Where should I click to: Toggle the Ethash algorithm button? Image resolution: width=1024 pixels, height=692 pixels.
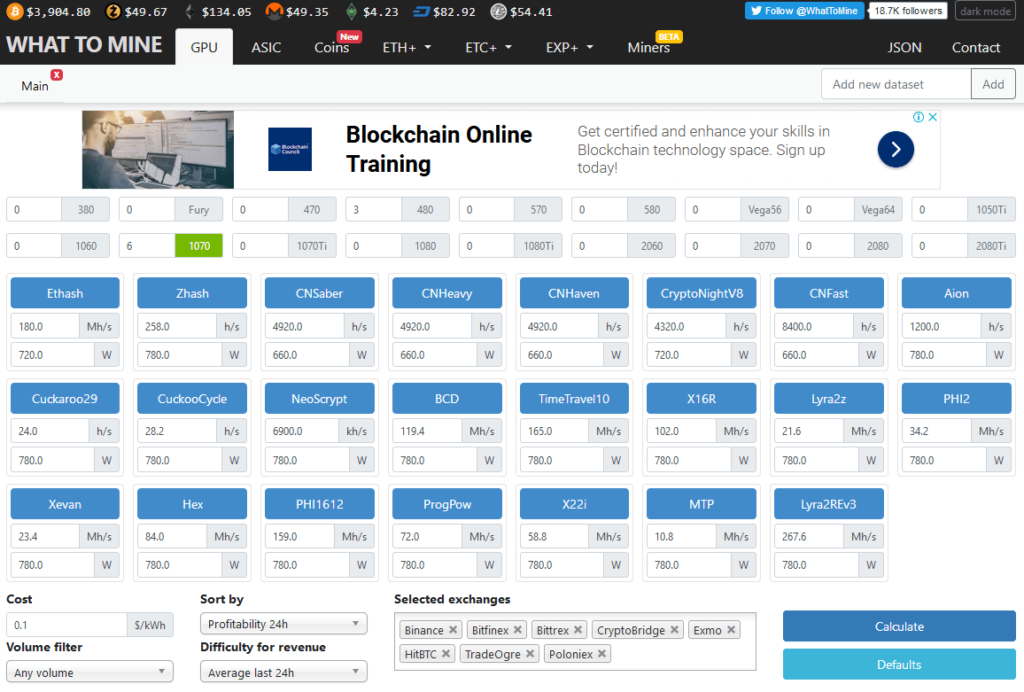[x=65, y=293]
